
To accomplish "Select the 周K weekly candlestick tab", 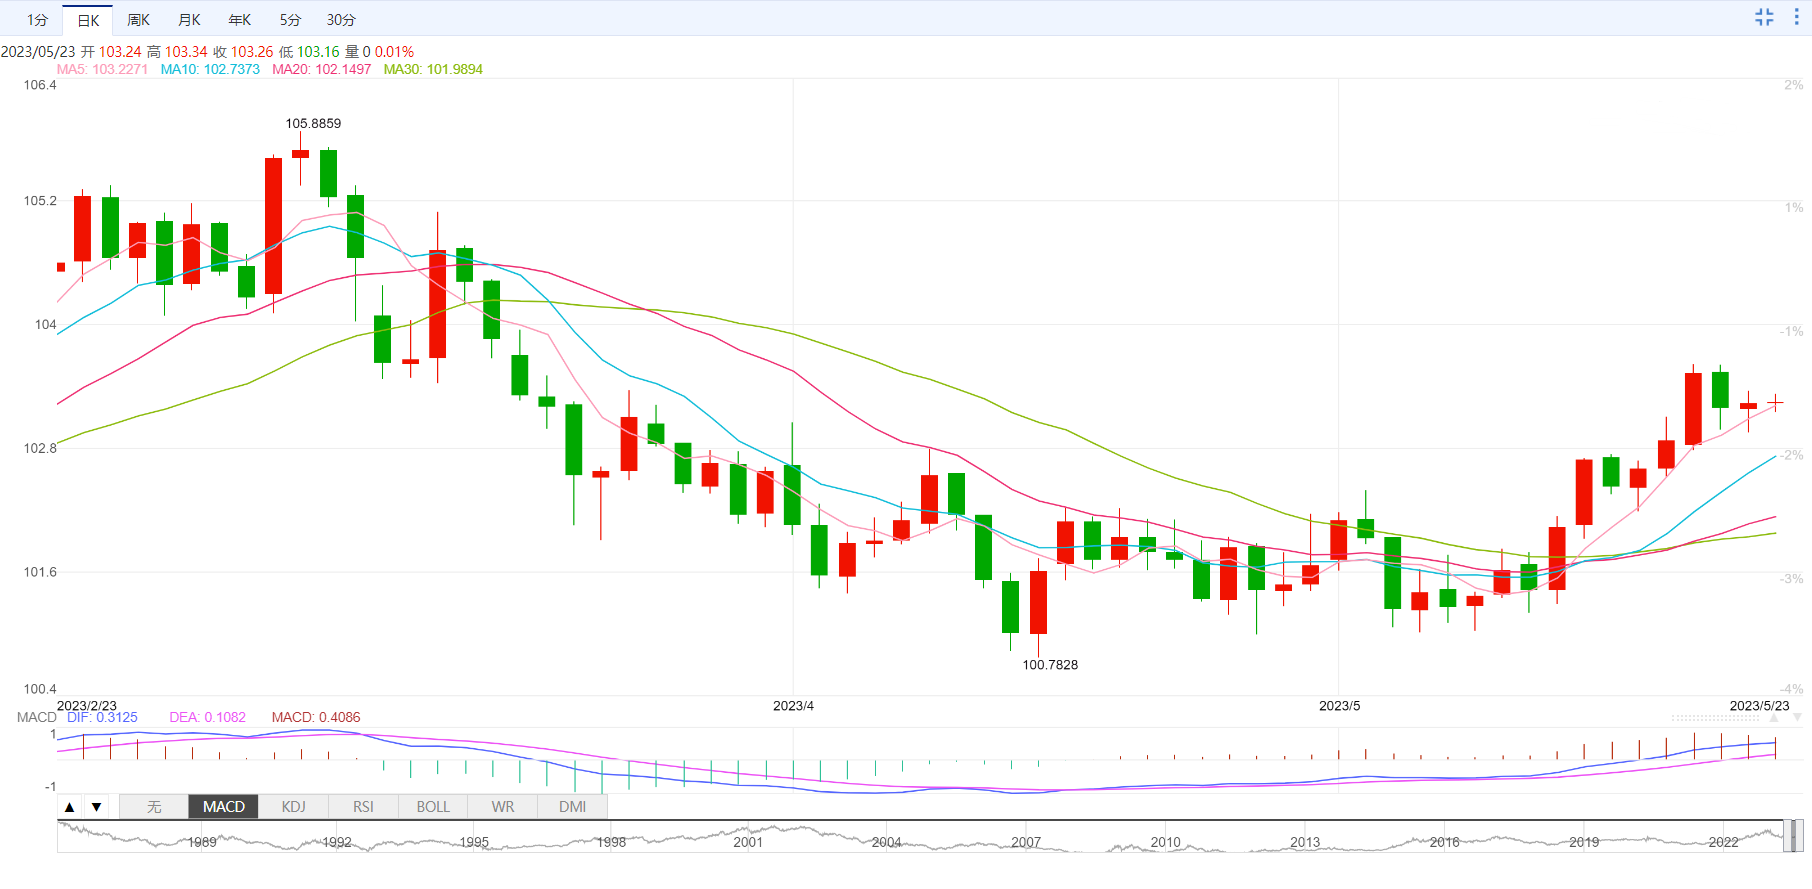I will click(138, 20).
